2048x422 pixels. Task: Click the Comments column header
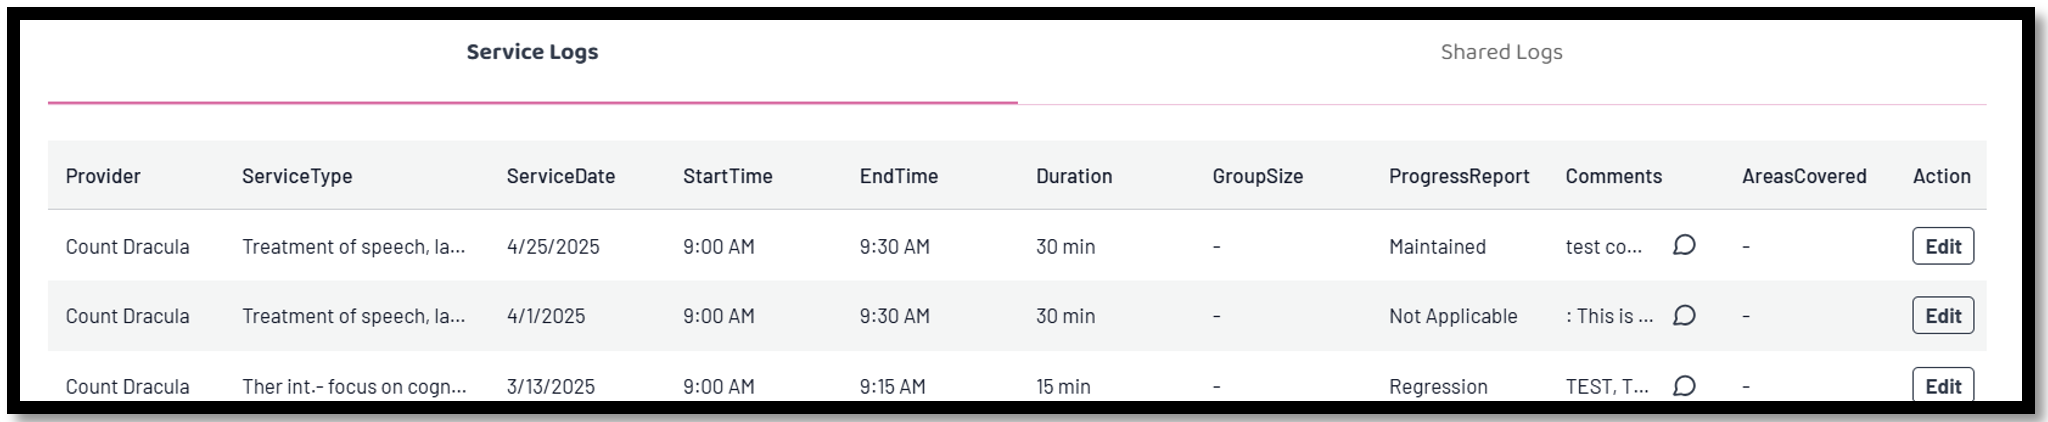(1614, 176)
